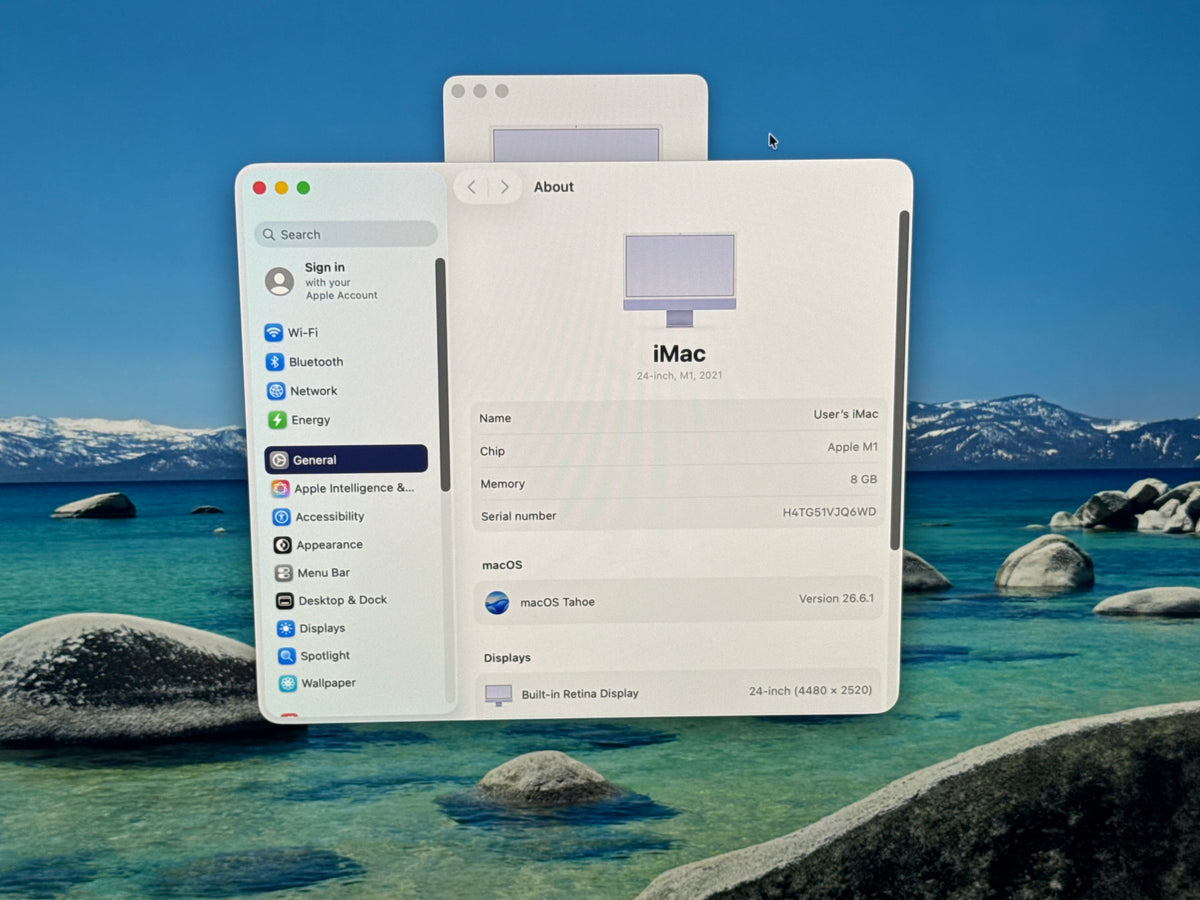
Task: Focus the Search field
Action: click(346, 234)
